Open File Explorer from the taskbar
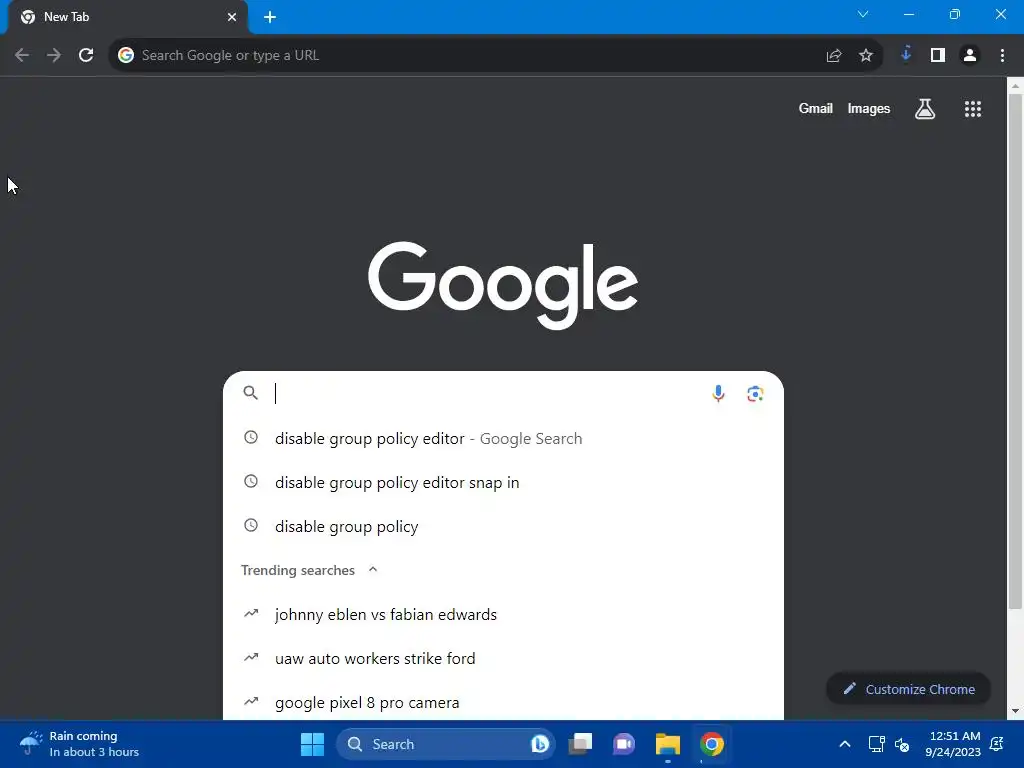 coord(667,744)
